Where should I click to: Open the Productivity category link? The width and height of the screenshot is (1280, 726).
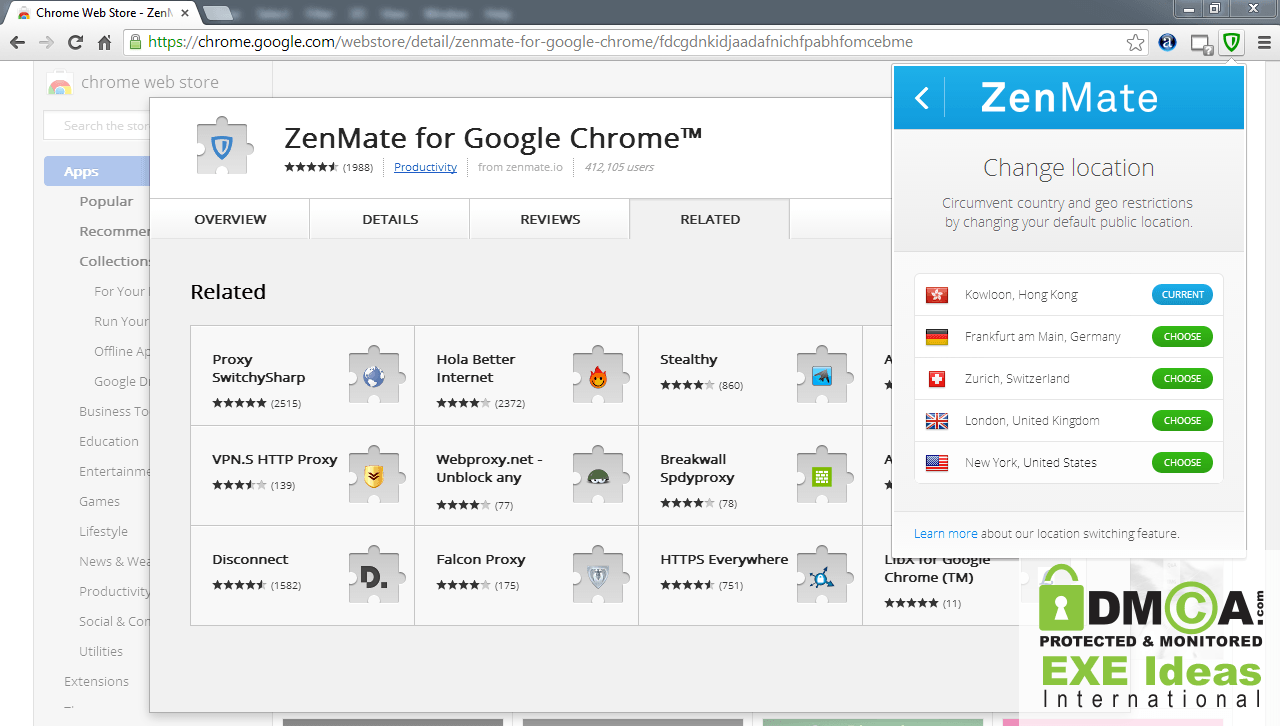[x=425, y=167]
